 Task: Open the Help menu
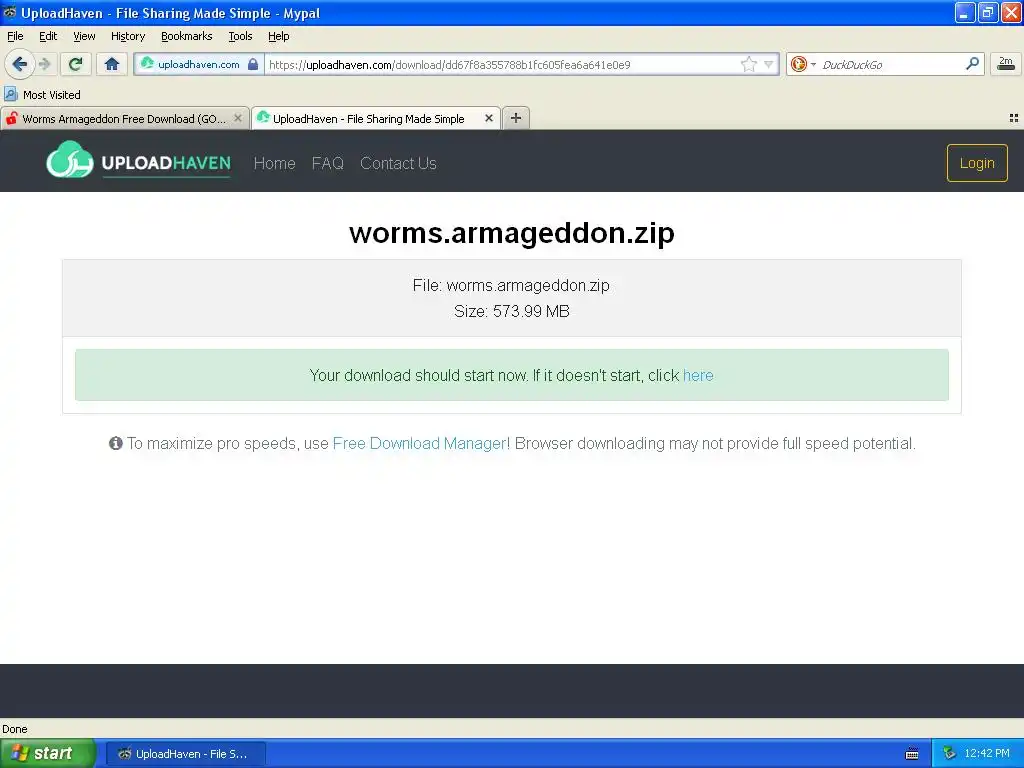pos(279,36)
